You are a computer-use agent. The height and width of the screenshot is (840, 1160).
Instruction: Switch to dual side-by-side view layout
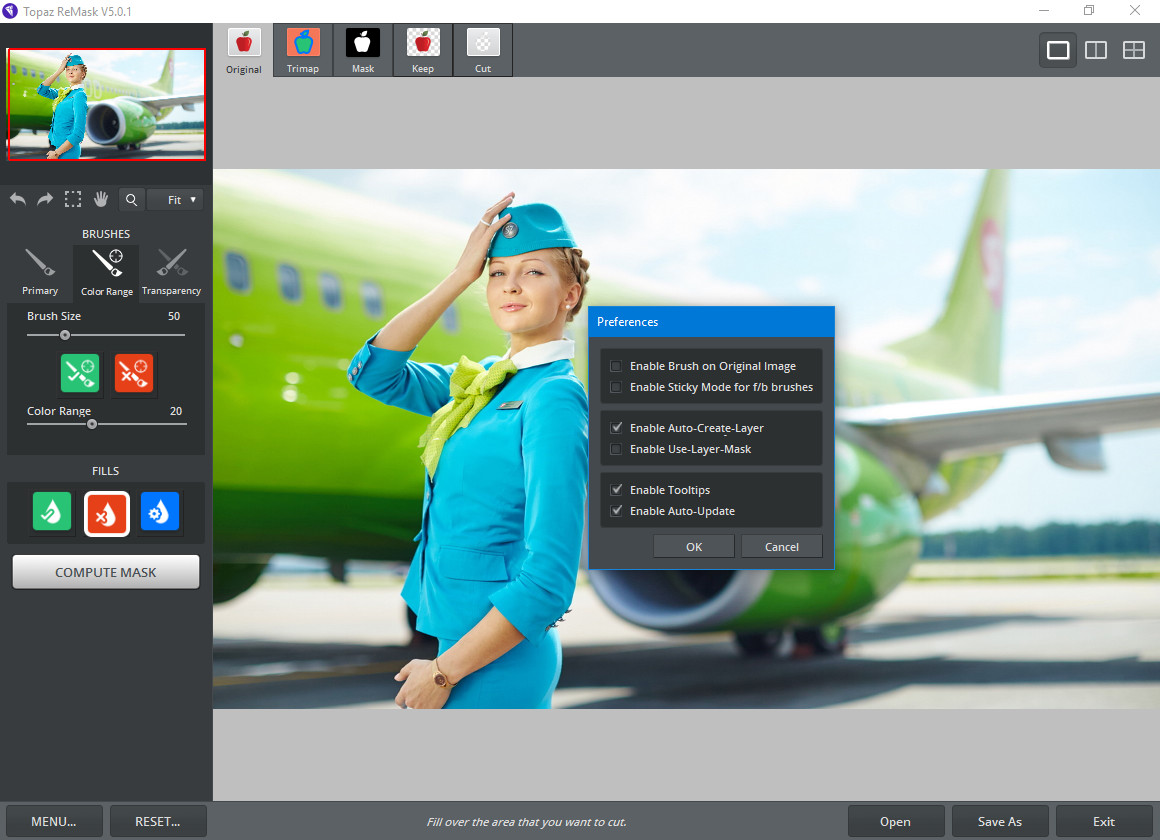click(x=1096, y=50)
